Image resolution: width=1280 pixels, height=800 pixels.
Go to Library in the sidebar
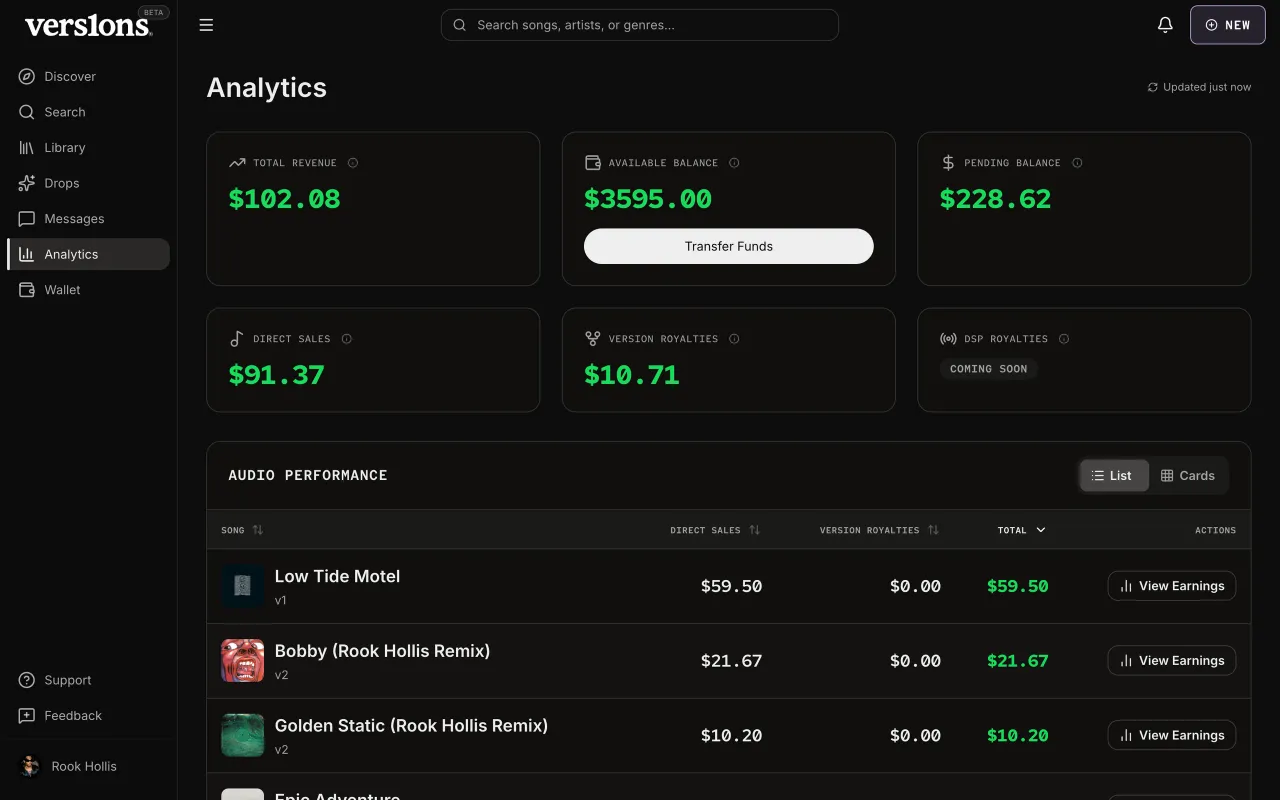tap(88, 148)
